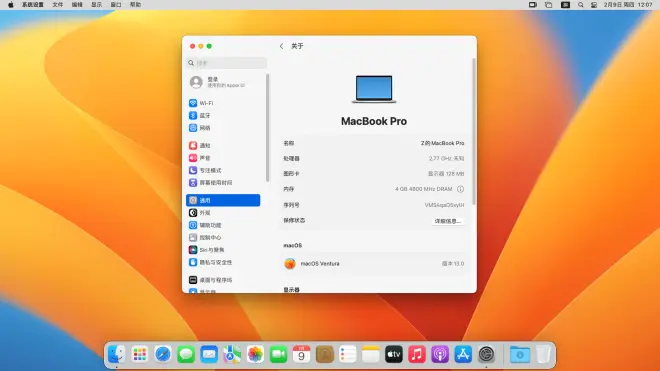Open the Apple menu

[x=11, y=5]
